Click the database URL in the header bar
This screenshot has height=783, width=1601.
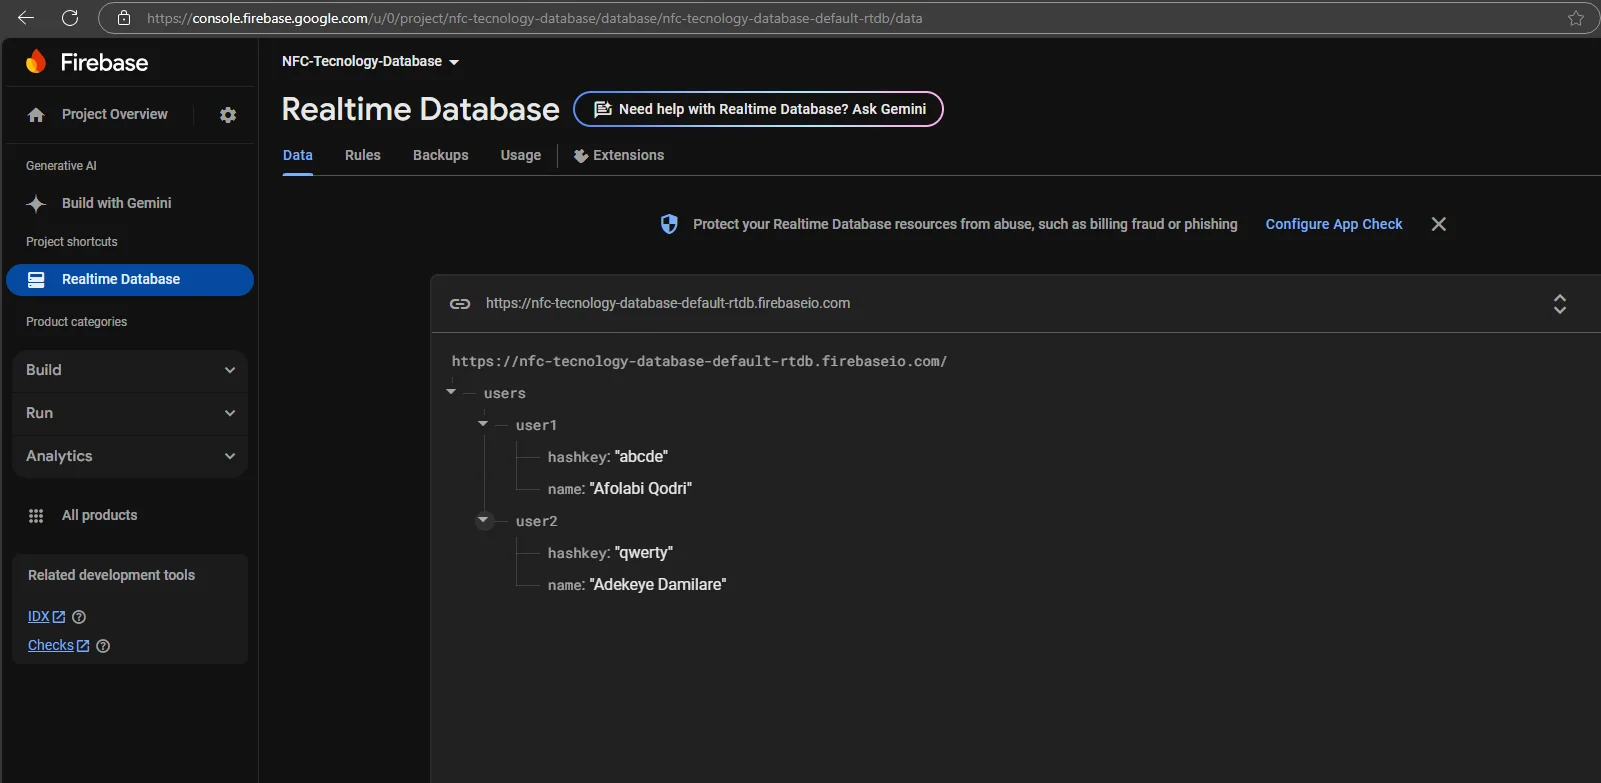coord(668,303)
